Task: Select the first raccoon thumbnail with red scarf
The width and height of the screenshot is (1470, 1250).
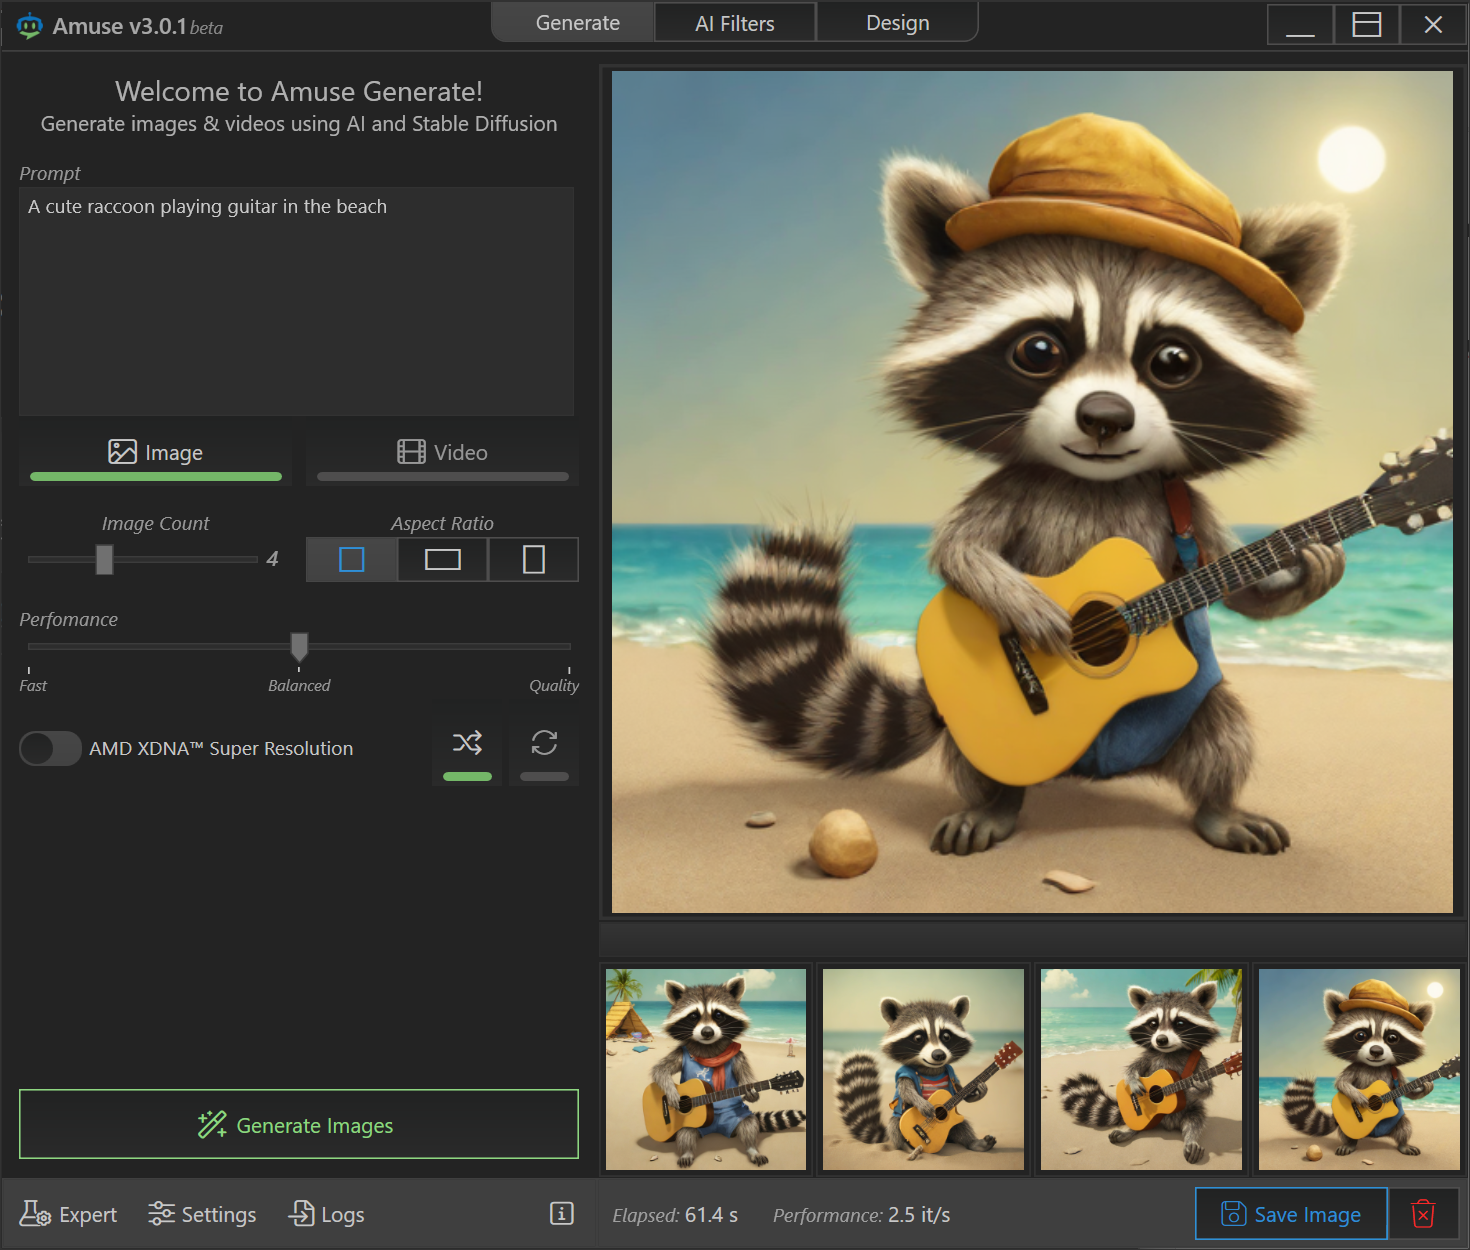Action: [x=706, y=1069]
